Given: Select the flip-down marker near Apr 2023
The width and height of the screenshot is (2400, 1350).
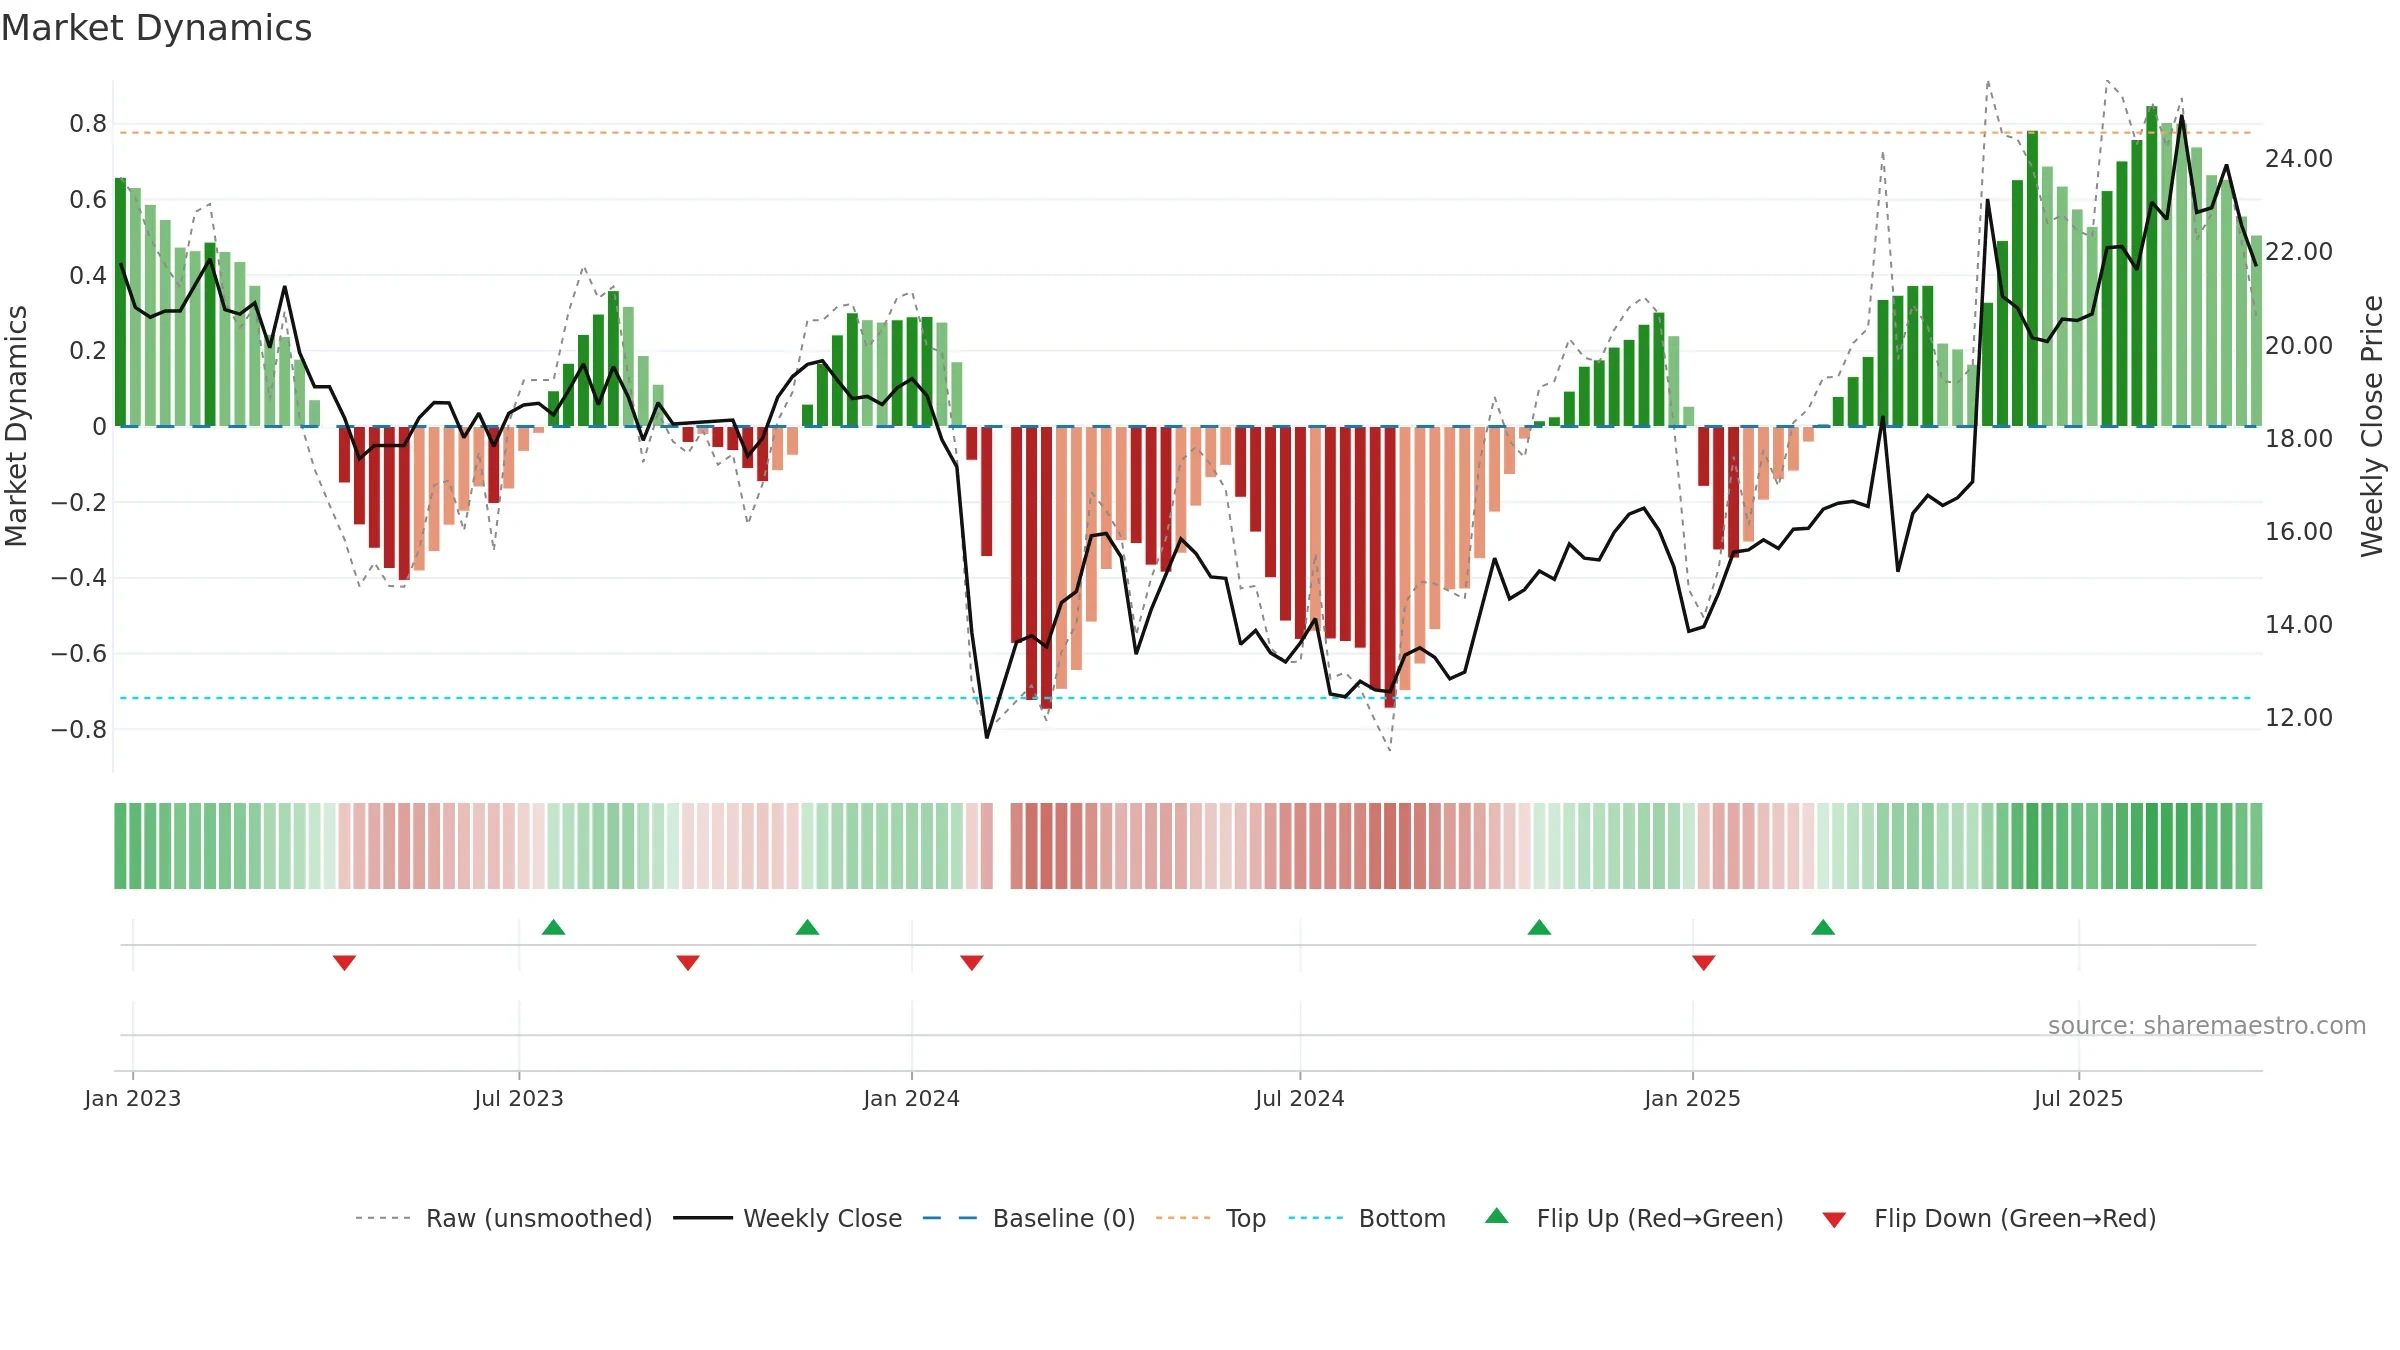Looking at the screenshot, I should point(345,962).
